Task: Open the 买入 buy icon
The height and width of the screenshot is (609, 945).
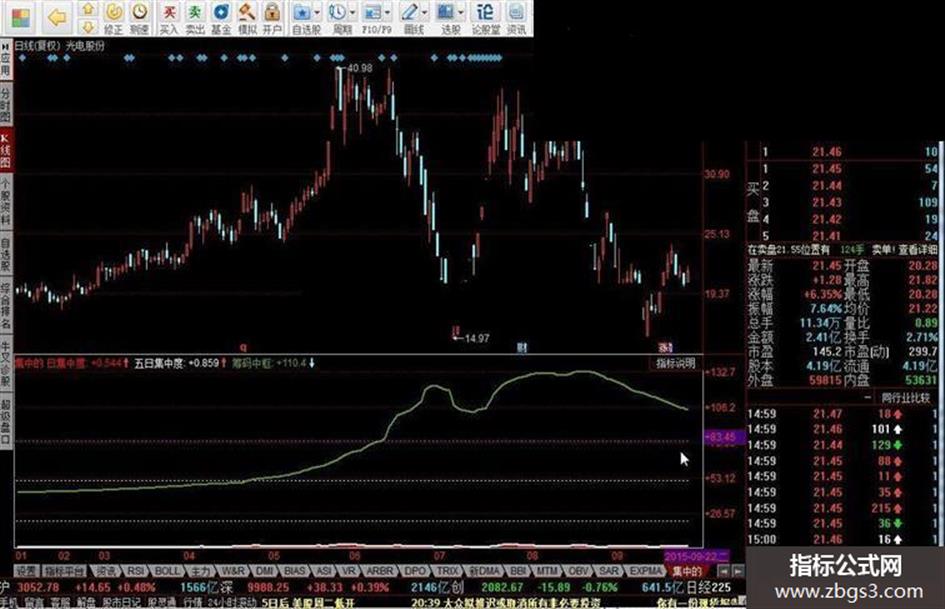Action: 169,17
